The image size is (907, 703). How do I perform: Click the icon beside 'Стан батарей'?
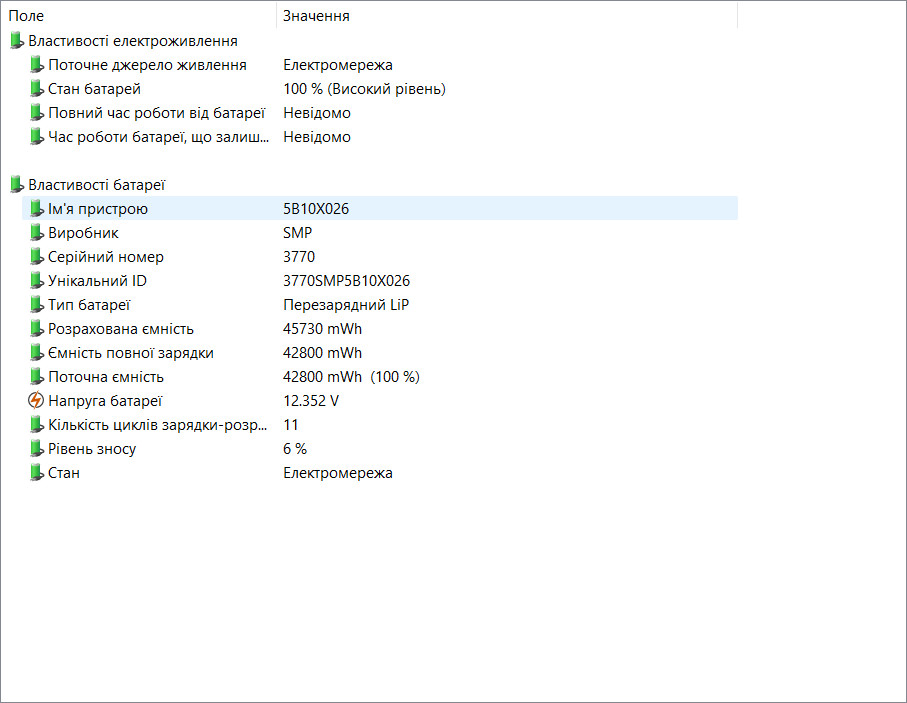[36, 89]
